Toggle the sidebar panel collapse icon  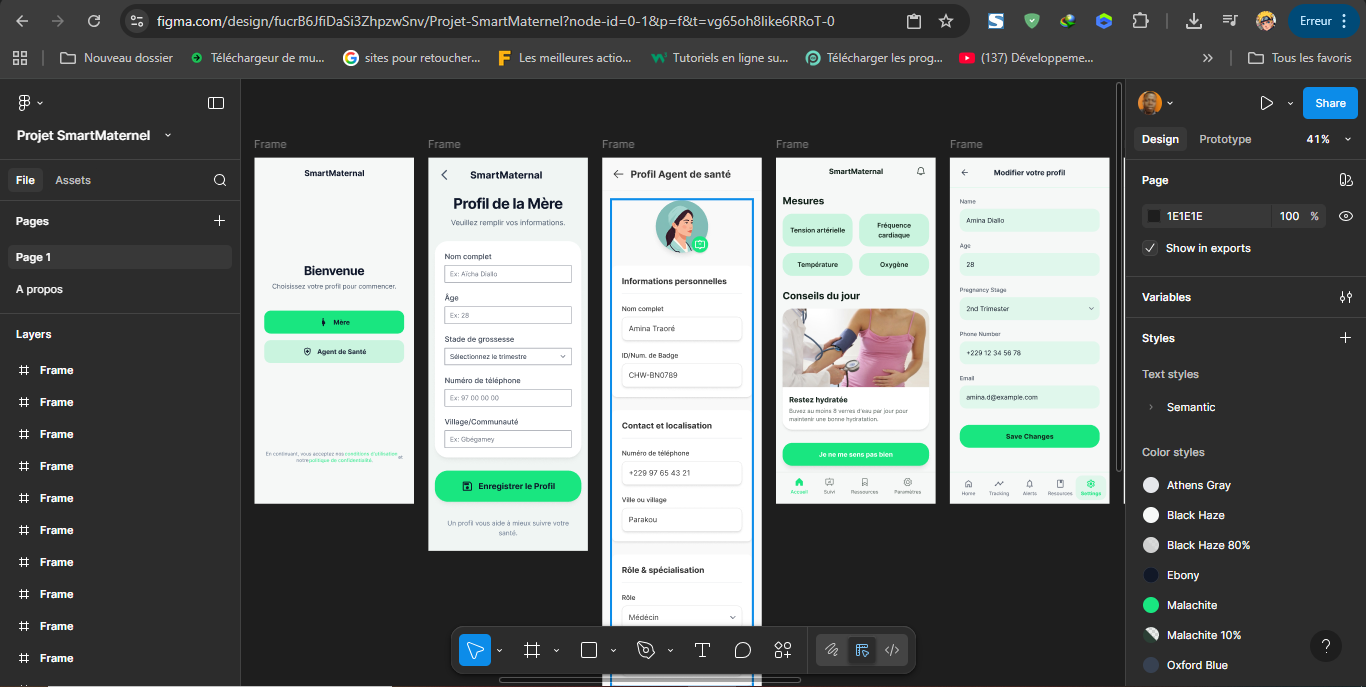[x=216, y=103]
